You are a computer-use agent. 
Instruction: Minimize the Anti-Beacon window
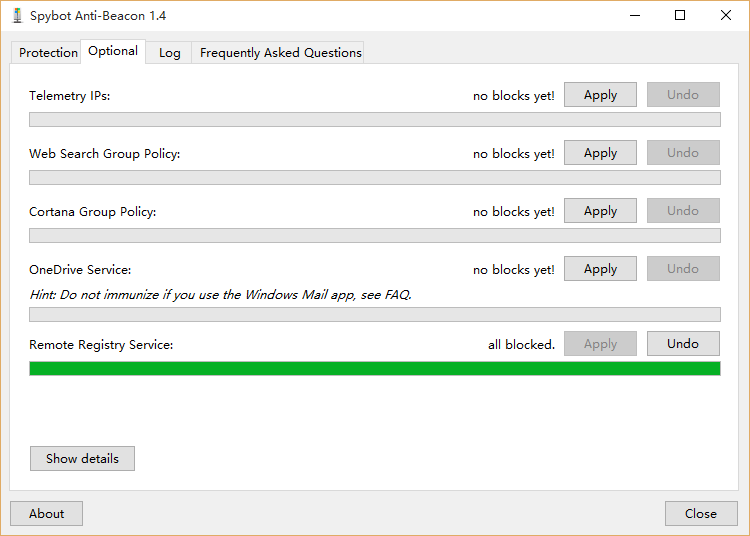634,15
